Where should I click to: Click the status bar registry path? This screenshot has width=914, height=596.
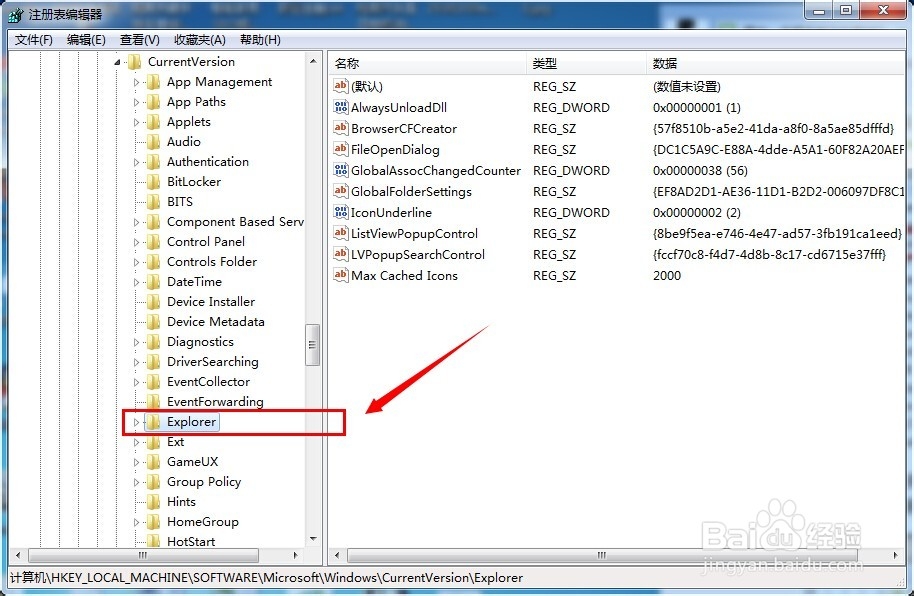click(x=266, y=578)
